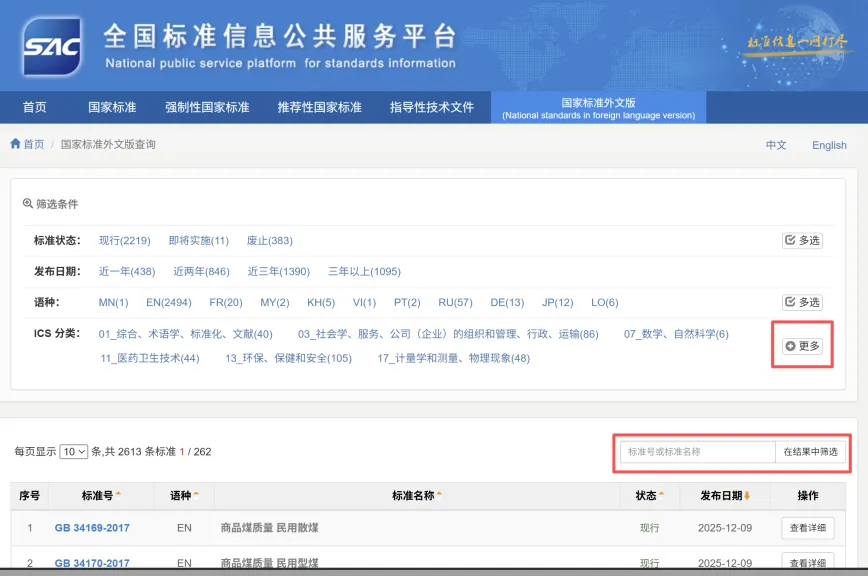
Task: Click the 操作 column header
Action: pyautogui.click(x=808, y=495)
